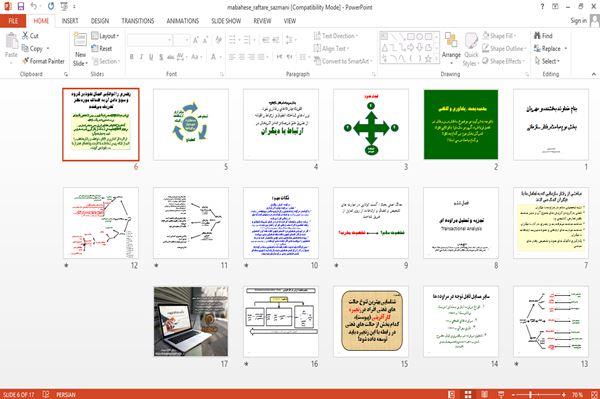Expand Shape Outline options
This screenshot has height=399, width=600.
pyautogui.click(x=505, y=48)
